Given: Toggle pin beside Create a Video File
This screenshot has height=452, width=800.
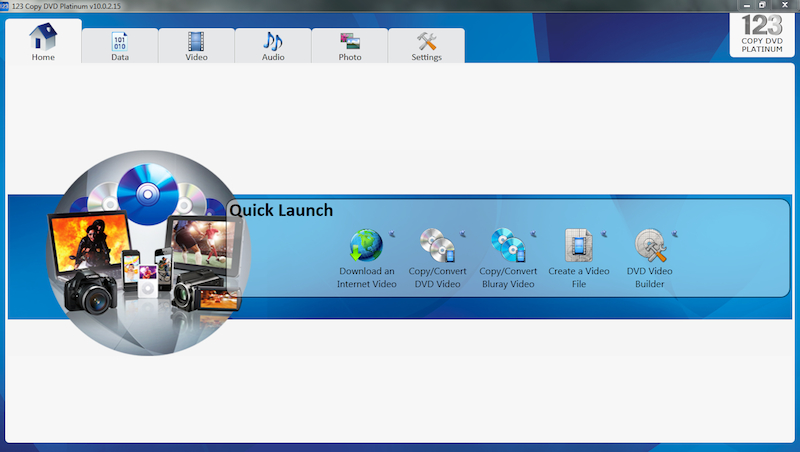Looking at the screenshot, I should (604, 234).
